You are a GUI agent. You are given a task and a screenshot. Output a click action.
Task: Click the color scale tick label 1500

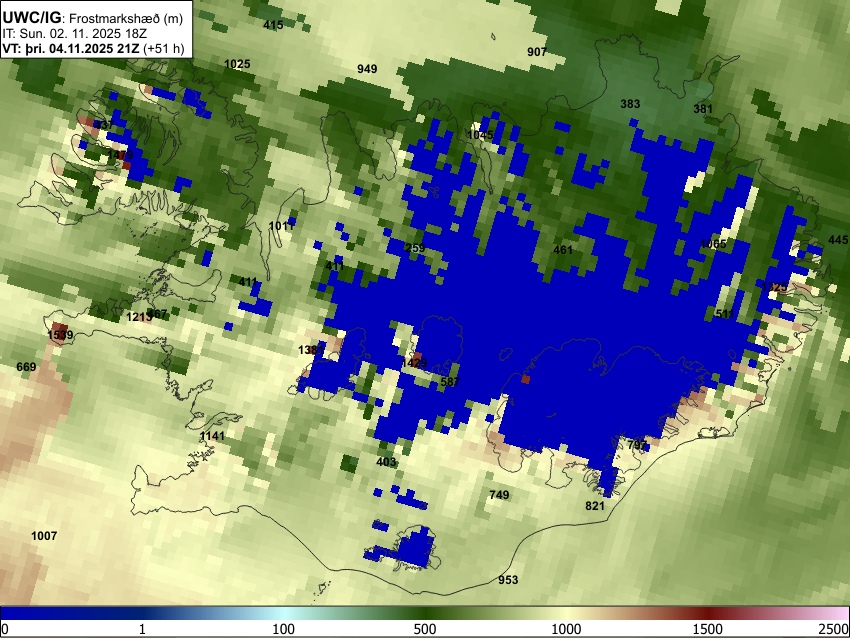coord(708,629)
